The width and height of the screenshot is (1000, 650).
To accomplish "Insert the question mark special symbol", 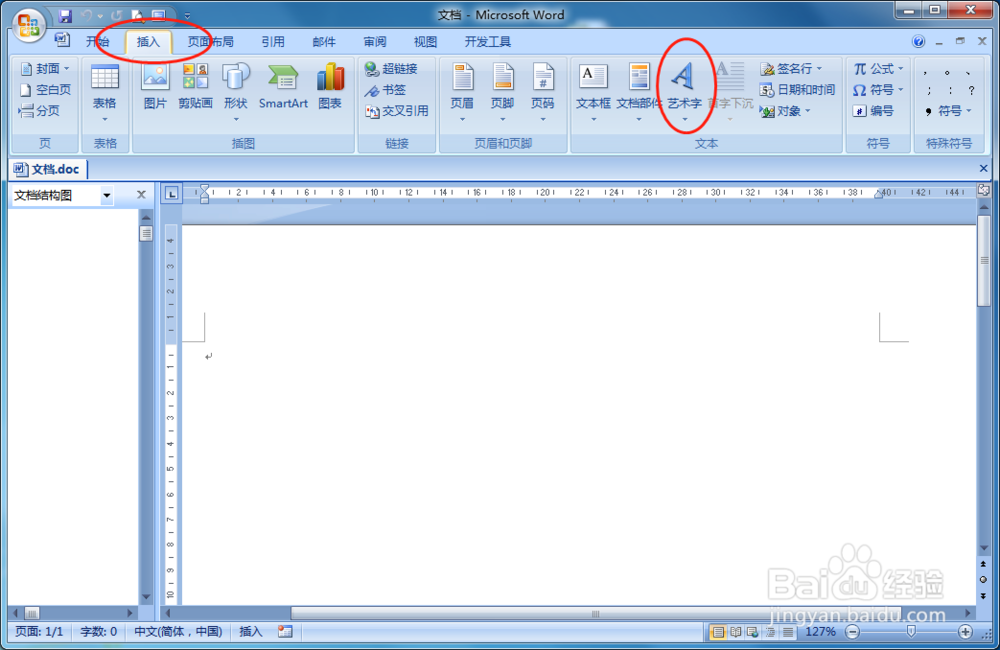I will pyautogui.click(x=971, y=91).
